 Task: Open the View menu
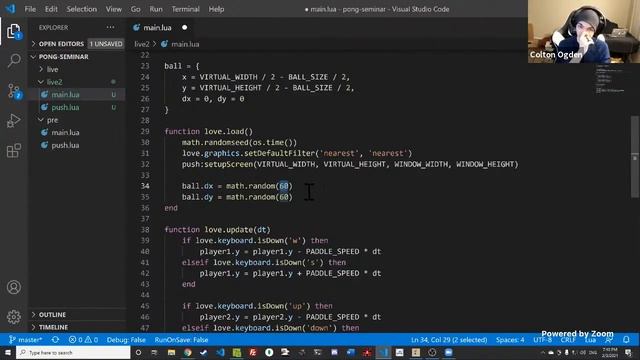point(113,9)
